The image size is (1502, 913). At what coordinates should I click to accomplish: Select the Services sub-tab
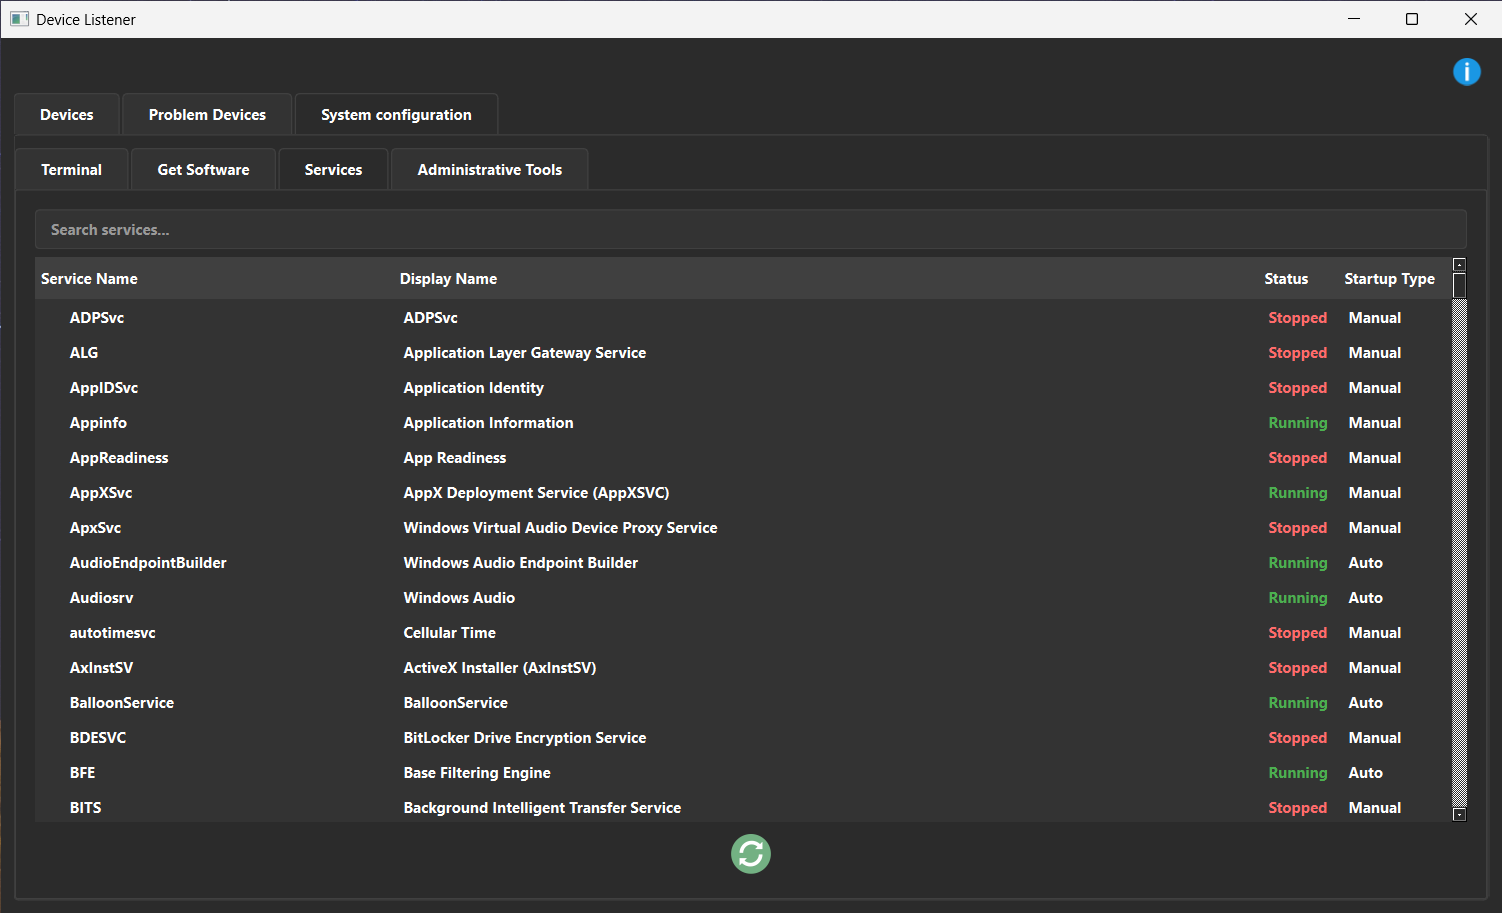coord(333,170)
